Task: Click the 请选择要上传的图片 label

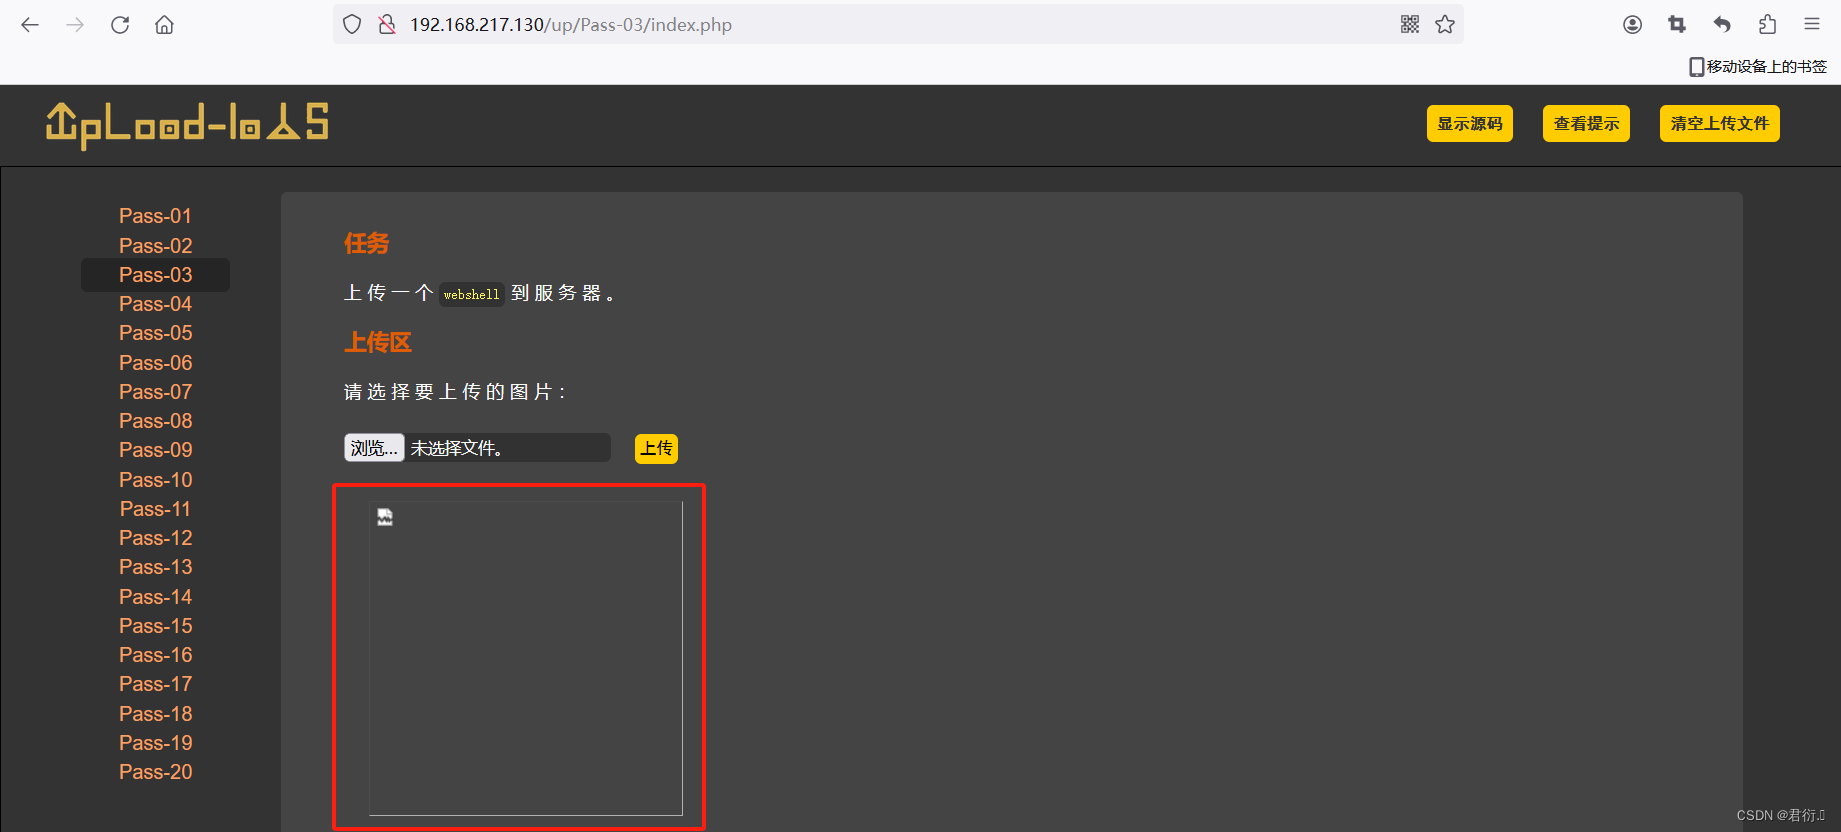Action: point(455,392)
